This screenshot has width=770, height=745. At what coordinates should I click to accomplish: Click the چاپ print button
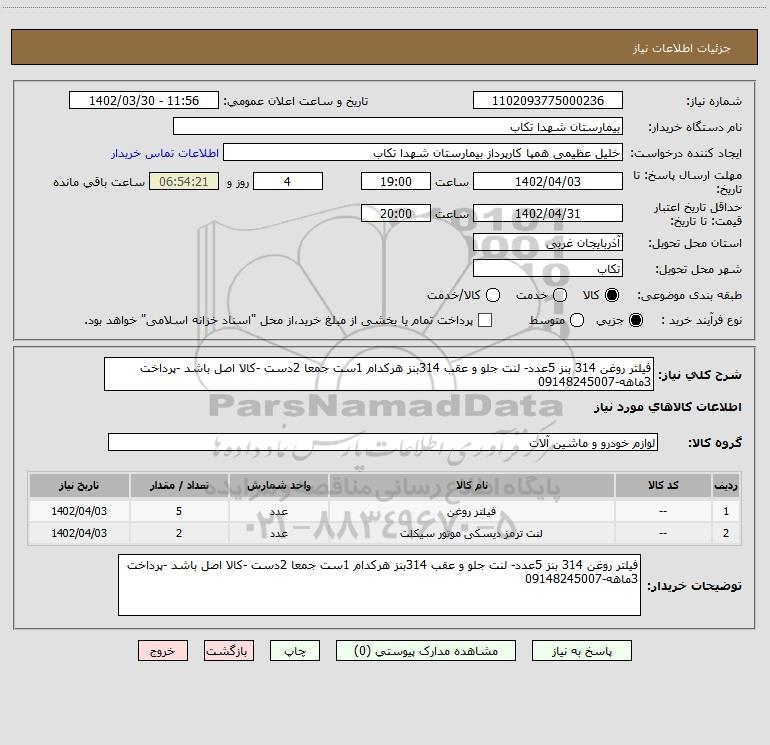[295, 651]
